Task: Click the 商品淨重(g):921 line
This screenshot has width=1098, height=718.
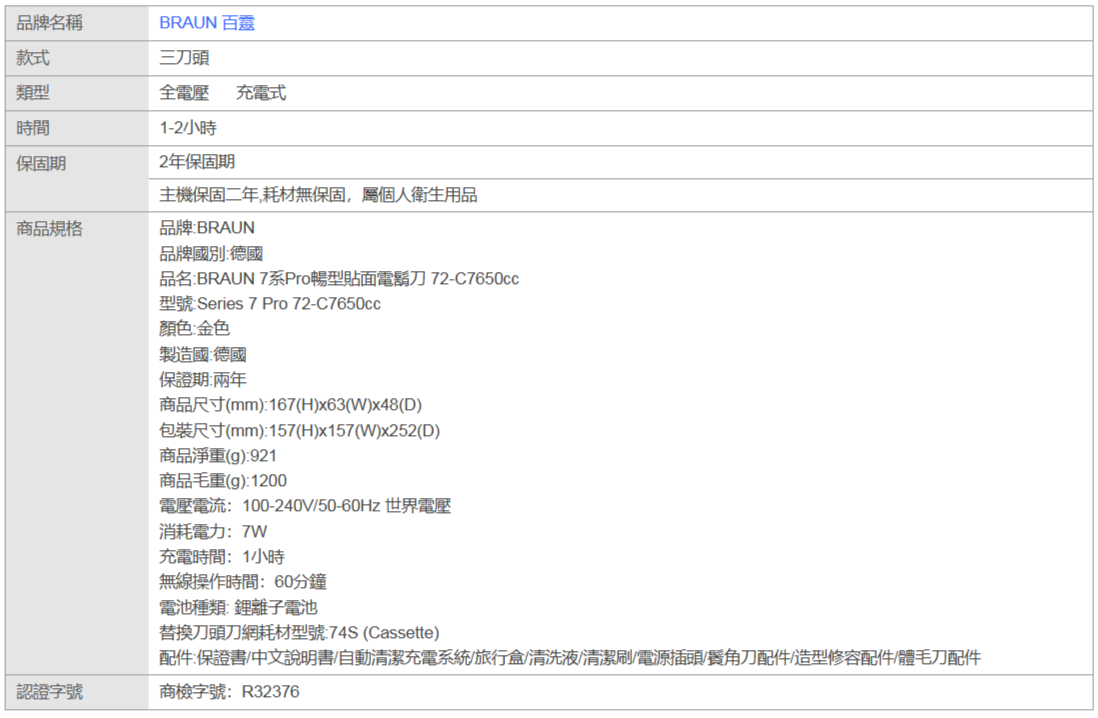Action: pyautogui.click(x=218, y=456)
